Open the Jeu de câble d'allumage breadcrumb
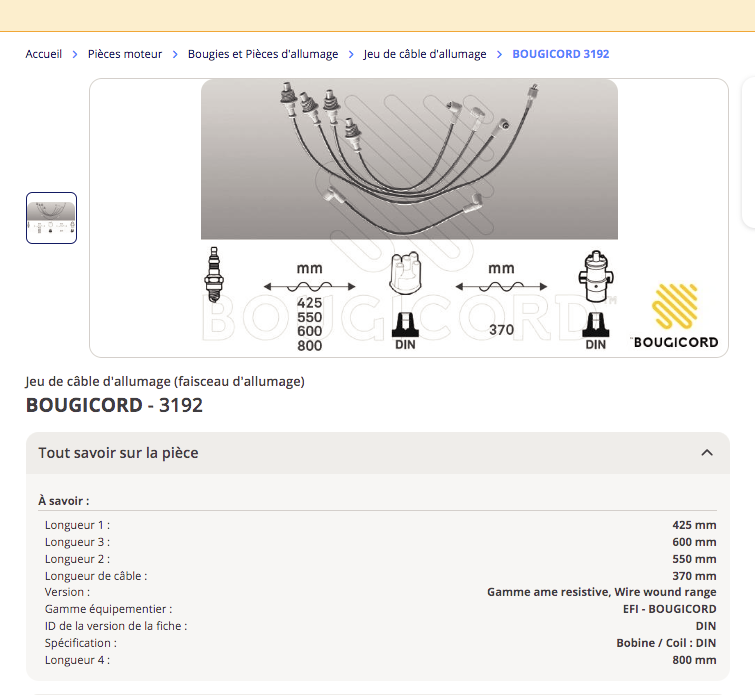Viewport: 755px width, 695px height. (425, 54)
